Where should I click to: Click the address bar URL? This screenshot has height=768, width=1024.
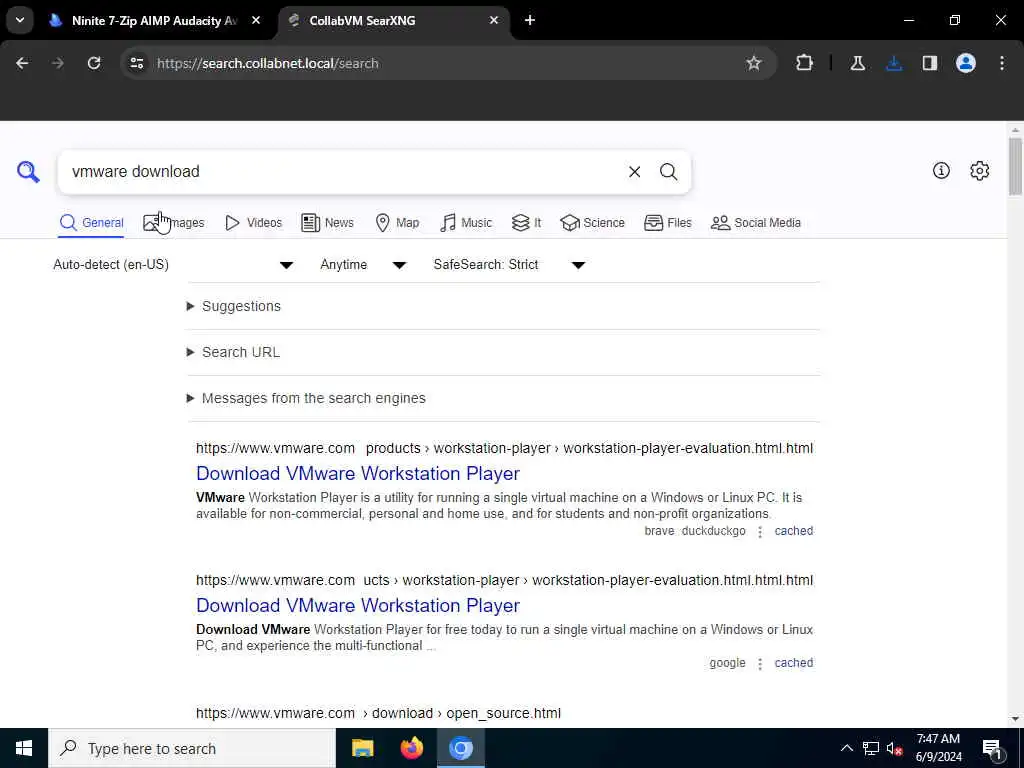pyautogui.click(x=268, y=63)
